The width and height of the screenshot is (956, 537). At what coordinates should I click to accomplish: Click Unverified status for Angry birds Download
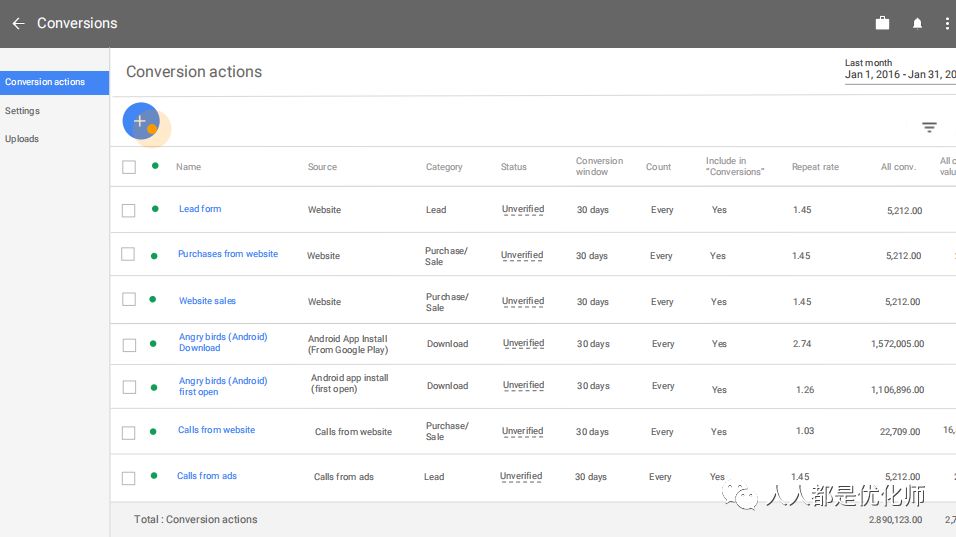[524, 343]
